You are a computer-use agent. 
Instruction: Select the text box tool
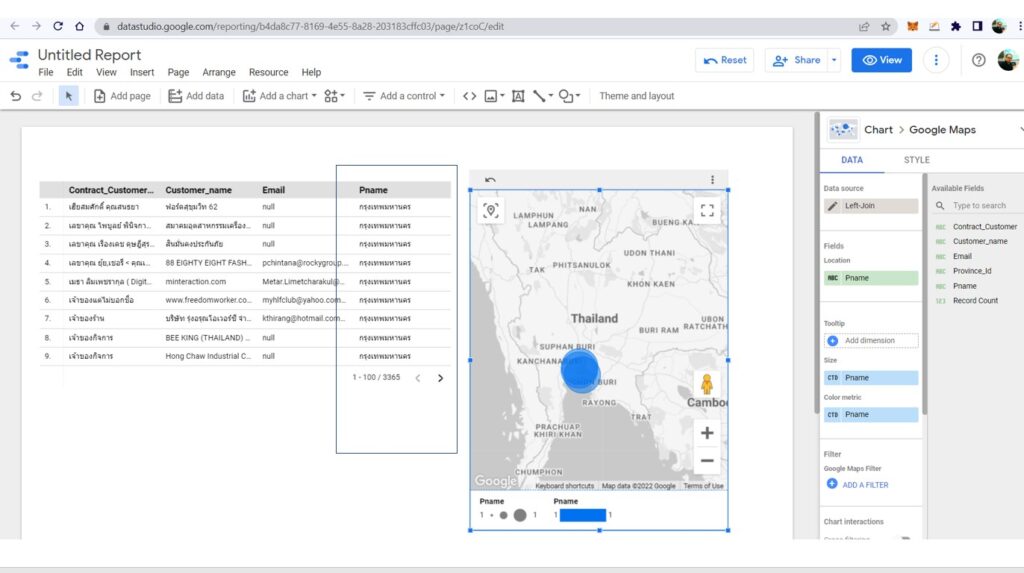pyautogui.click(x=518, y=96)
